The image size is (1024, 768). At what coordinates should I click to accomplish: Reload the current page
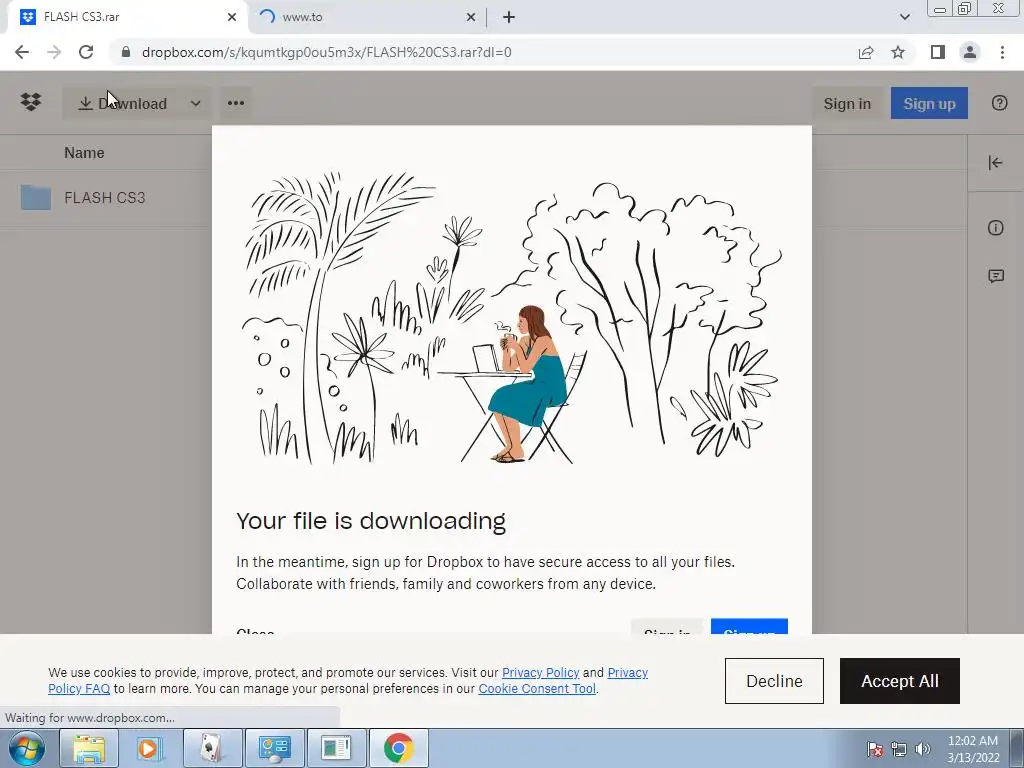86,52
